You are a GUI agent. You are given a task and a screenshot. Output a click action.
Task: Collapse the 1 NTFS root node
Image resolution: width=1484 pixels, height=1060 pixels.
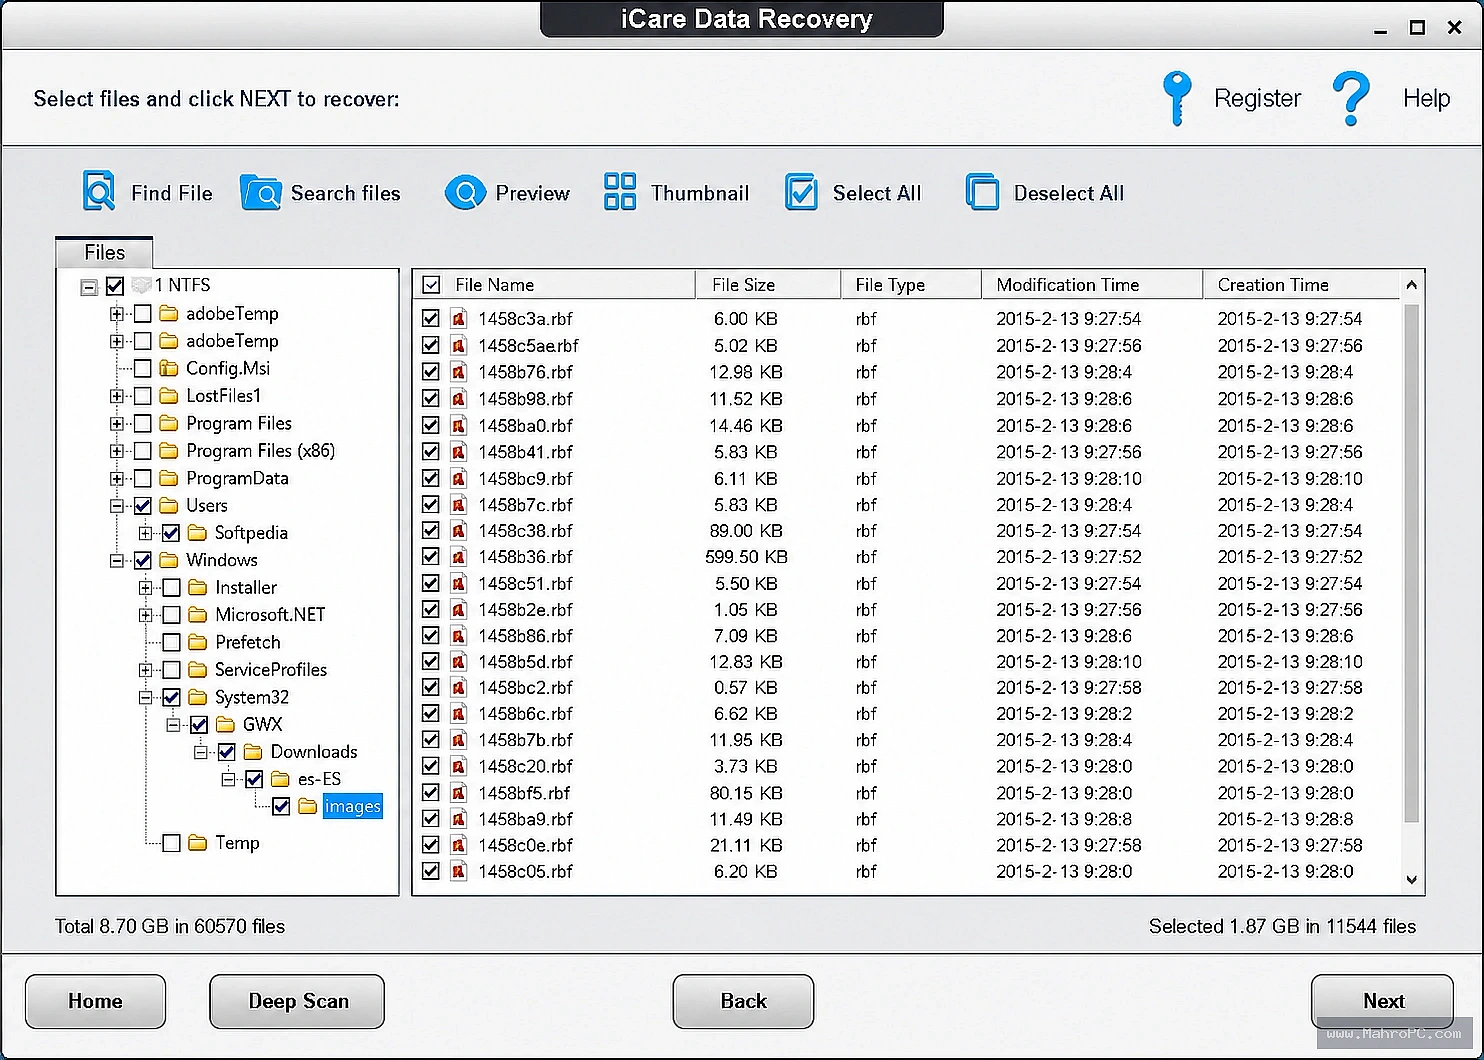tap(89, 288)
